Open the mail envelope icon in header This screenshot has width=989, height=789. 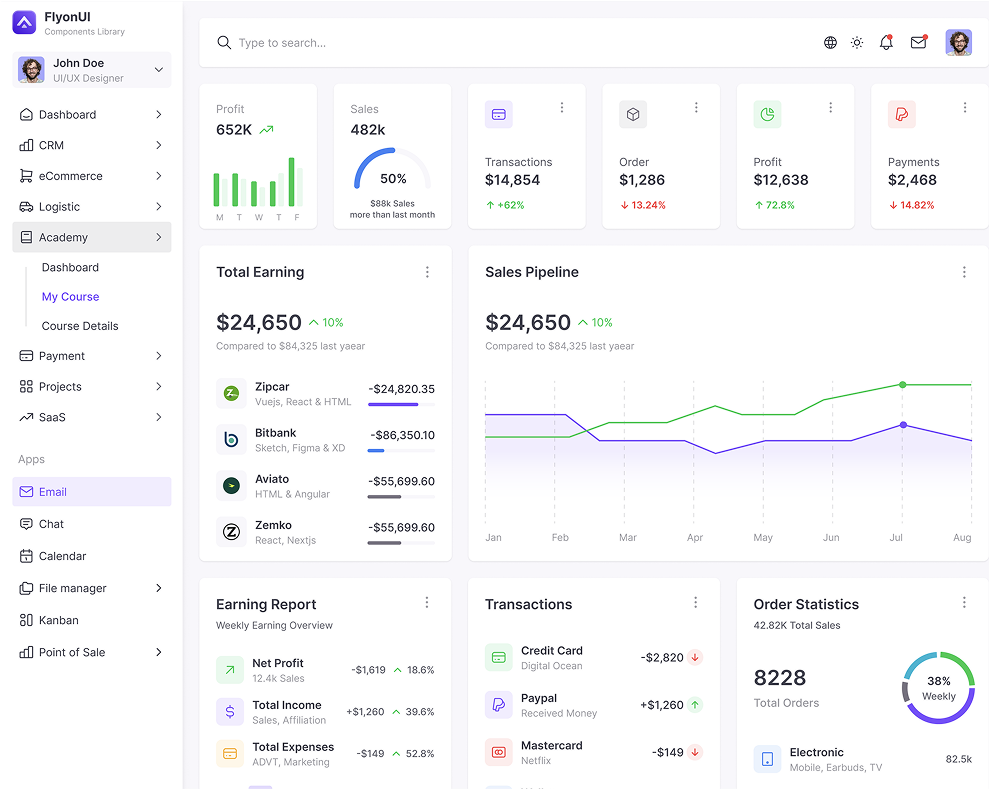coord(918,42)
